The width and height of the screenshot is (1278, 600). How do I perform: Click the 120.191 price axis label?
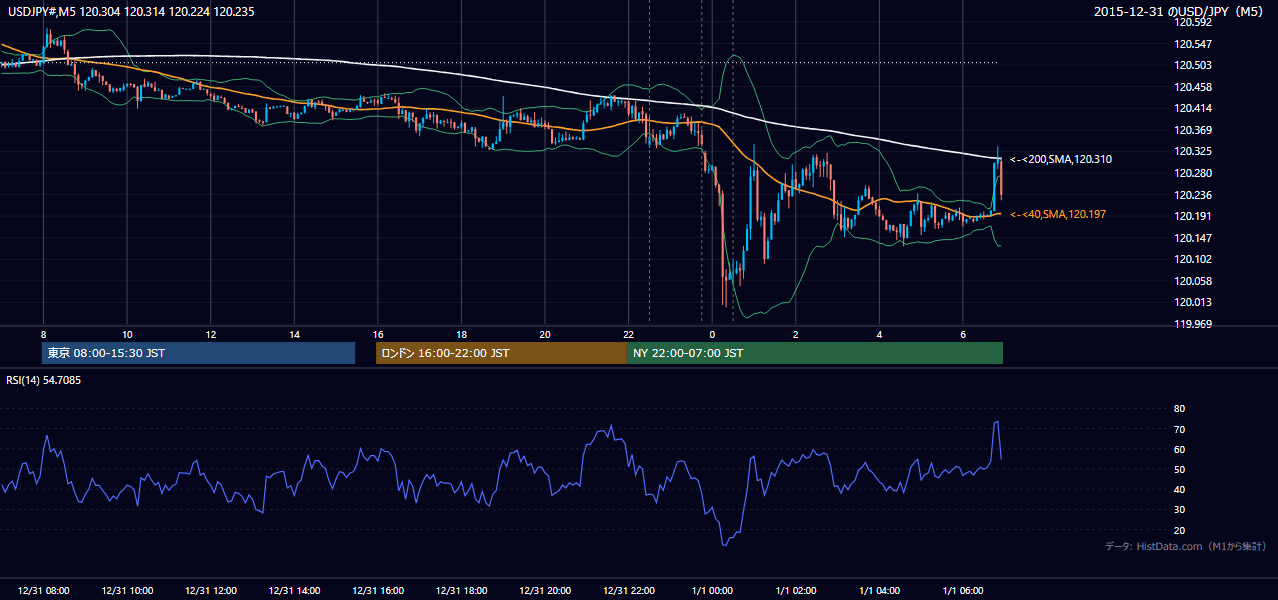pyautogui.click(x=1194, y=216)
